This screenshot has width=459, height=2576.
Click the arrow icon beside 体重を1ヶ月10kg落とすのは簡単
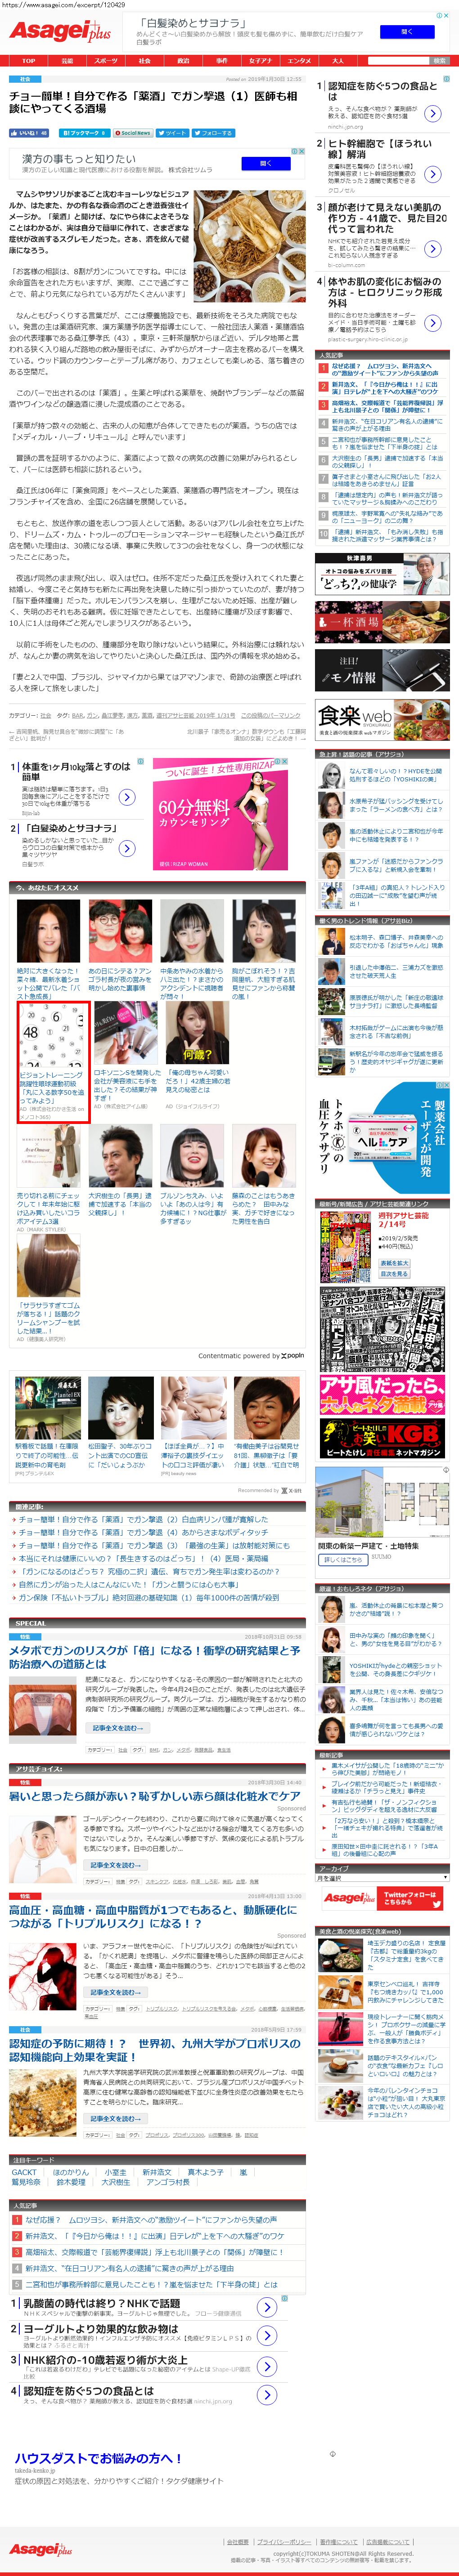pos(127,796)
